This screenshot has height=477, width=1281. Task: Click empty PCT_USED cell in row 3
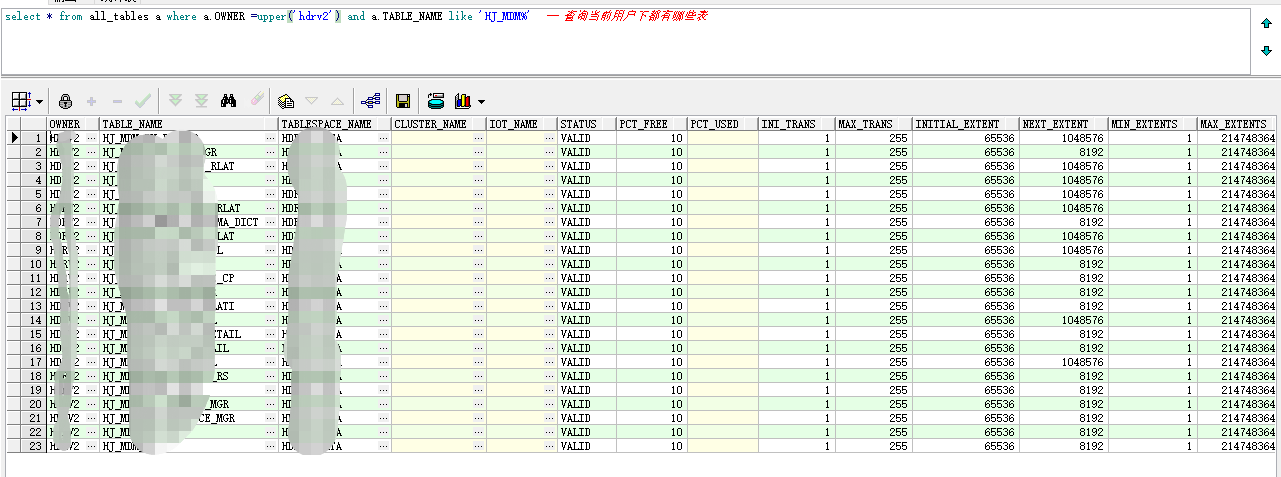[723, 166]
